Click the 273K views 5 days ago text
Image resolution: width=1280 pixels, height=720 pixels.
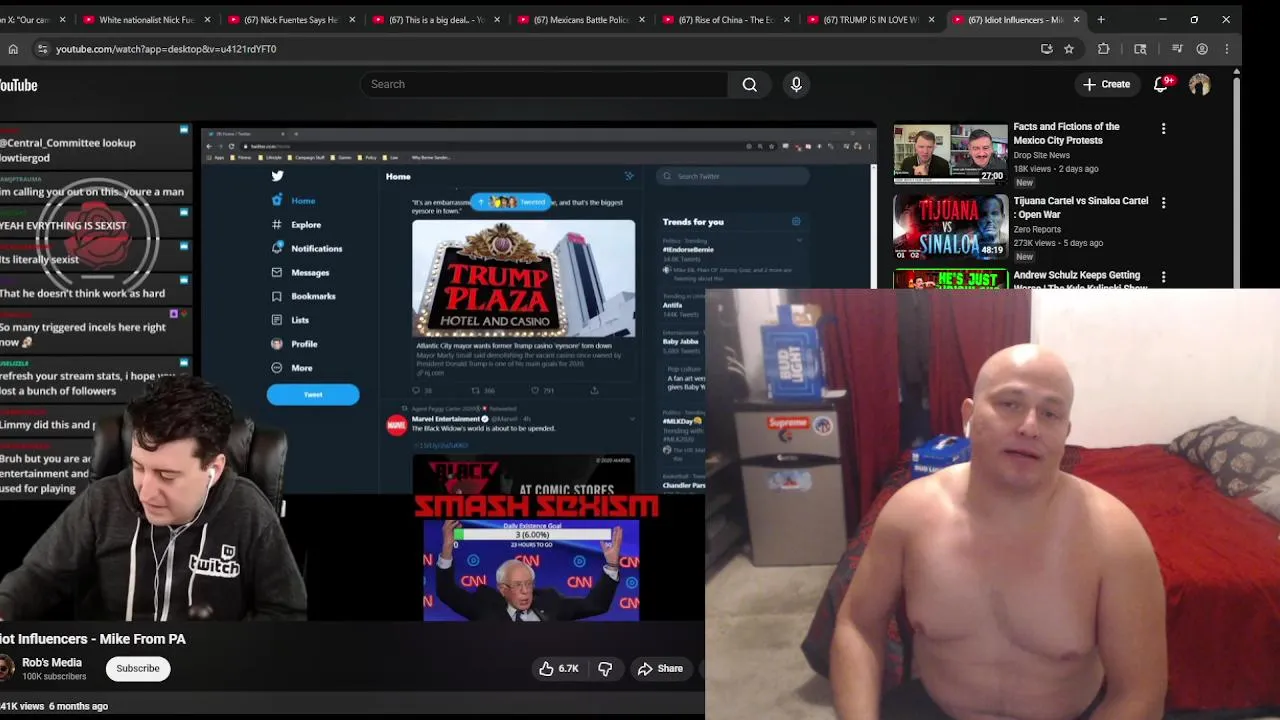[x=1058, y=243]
